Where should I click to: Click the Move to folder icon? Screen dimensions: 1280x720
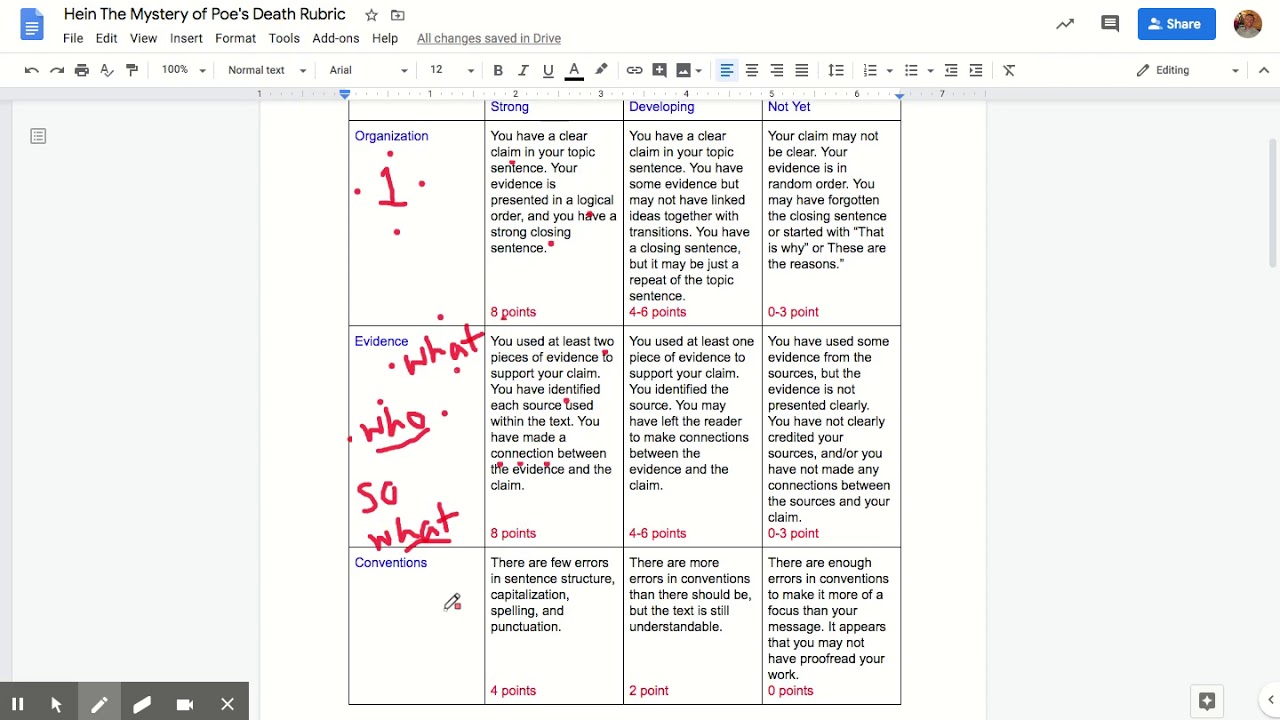tap(398, 15)
